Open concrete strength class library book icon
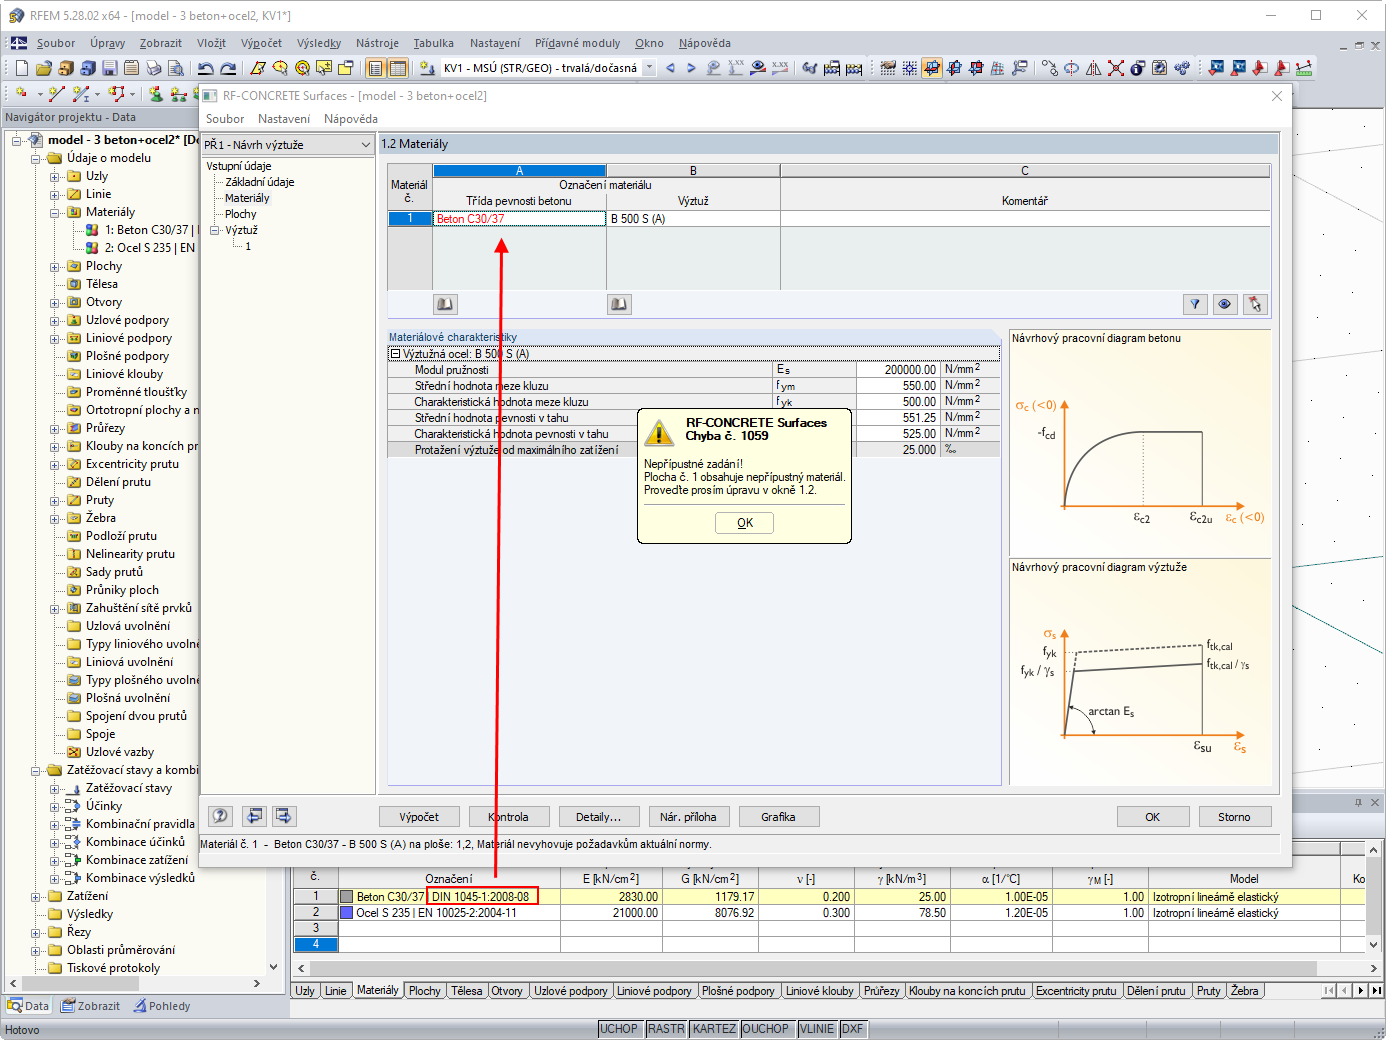The width and height of the screenshot is (1386, 1040). click(445, 304)
